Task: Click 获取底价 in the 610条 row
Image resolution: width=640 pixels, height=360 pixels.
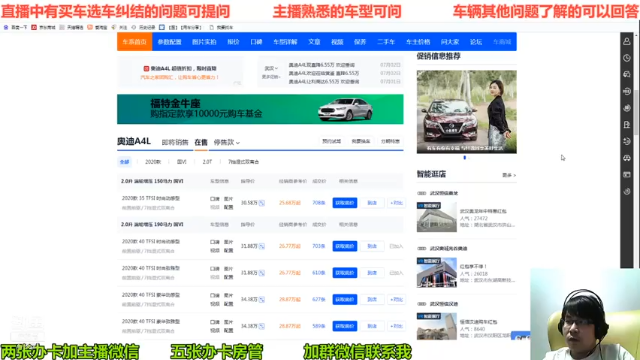Action: coord(344,273)
